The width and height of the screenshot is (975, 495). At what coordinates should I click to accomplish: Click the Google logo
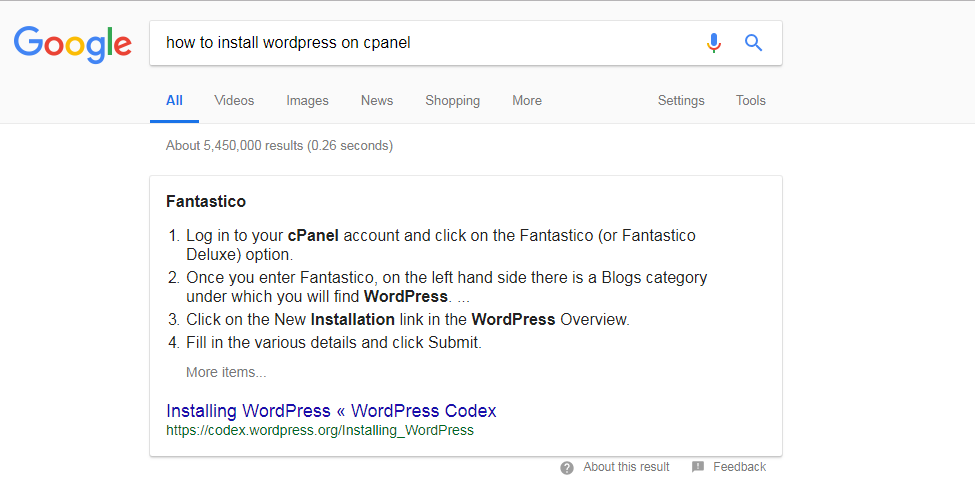click(x=73, y=43)
